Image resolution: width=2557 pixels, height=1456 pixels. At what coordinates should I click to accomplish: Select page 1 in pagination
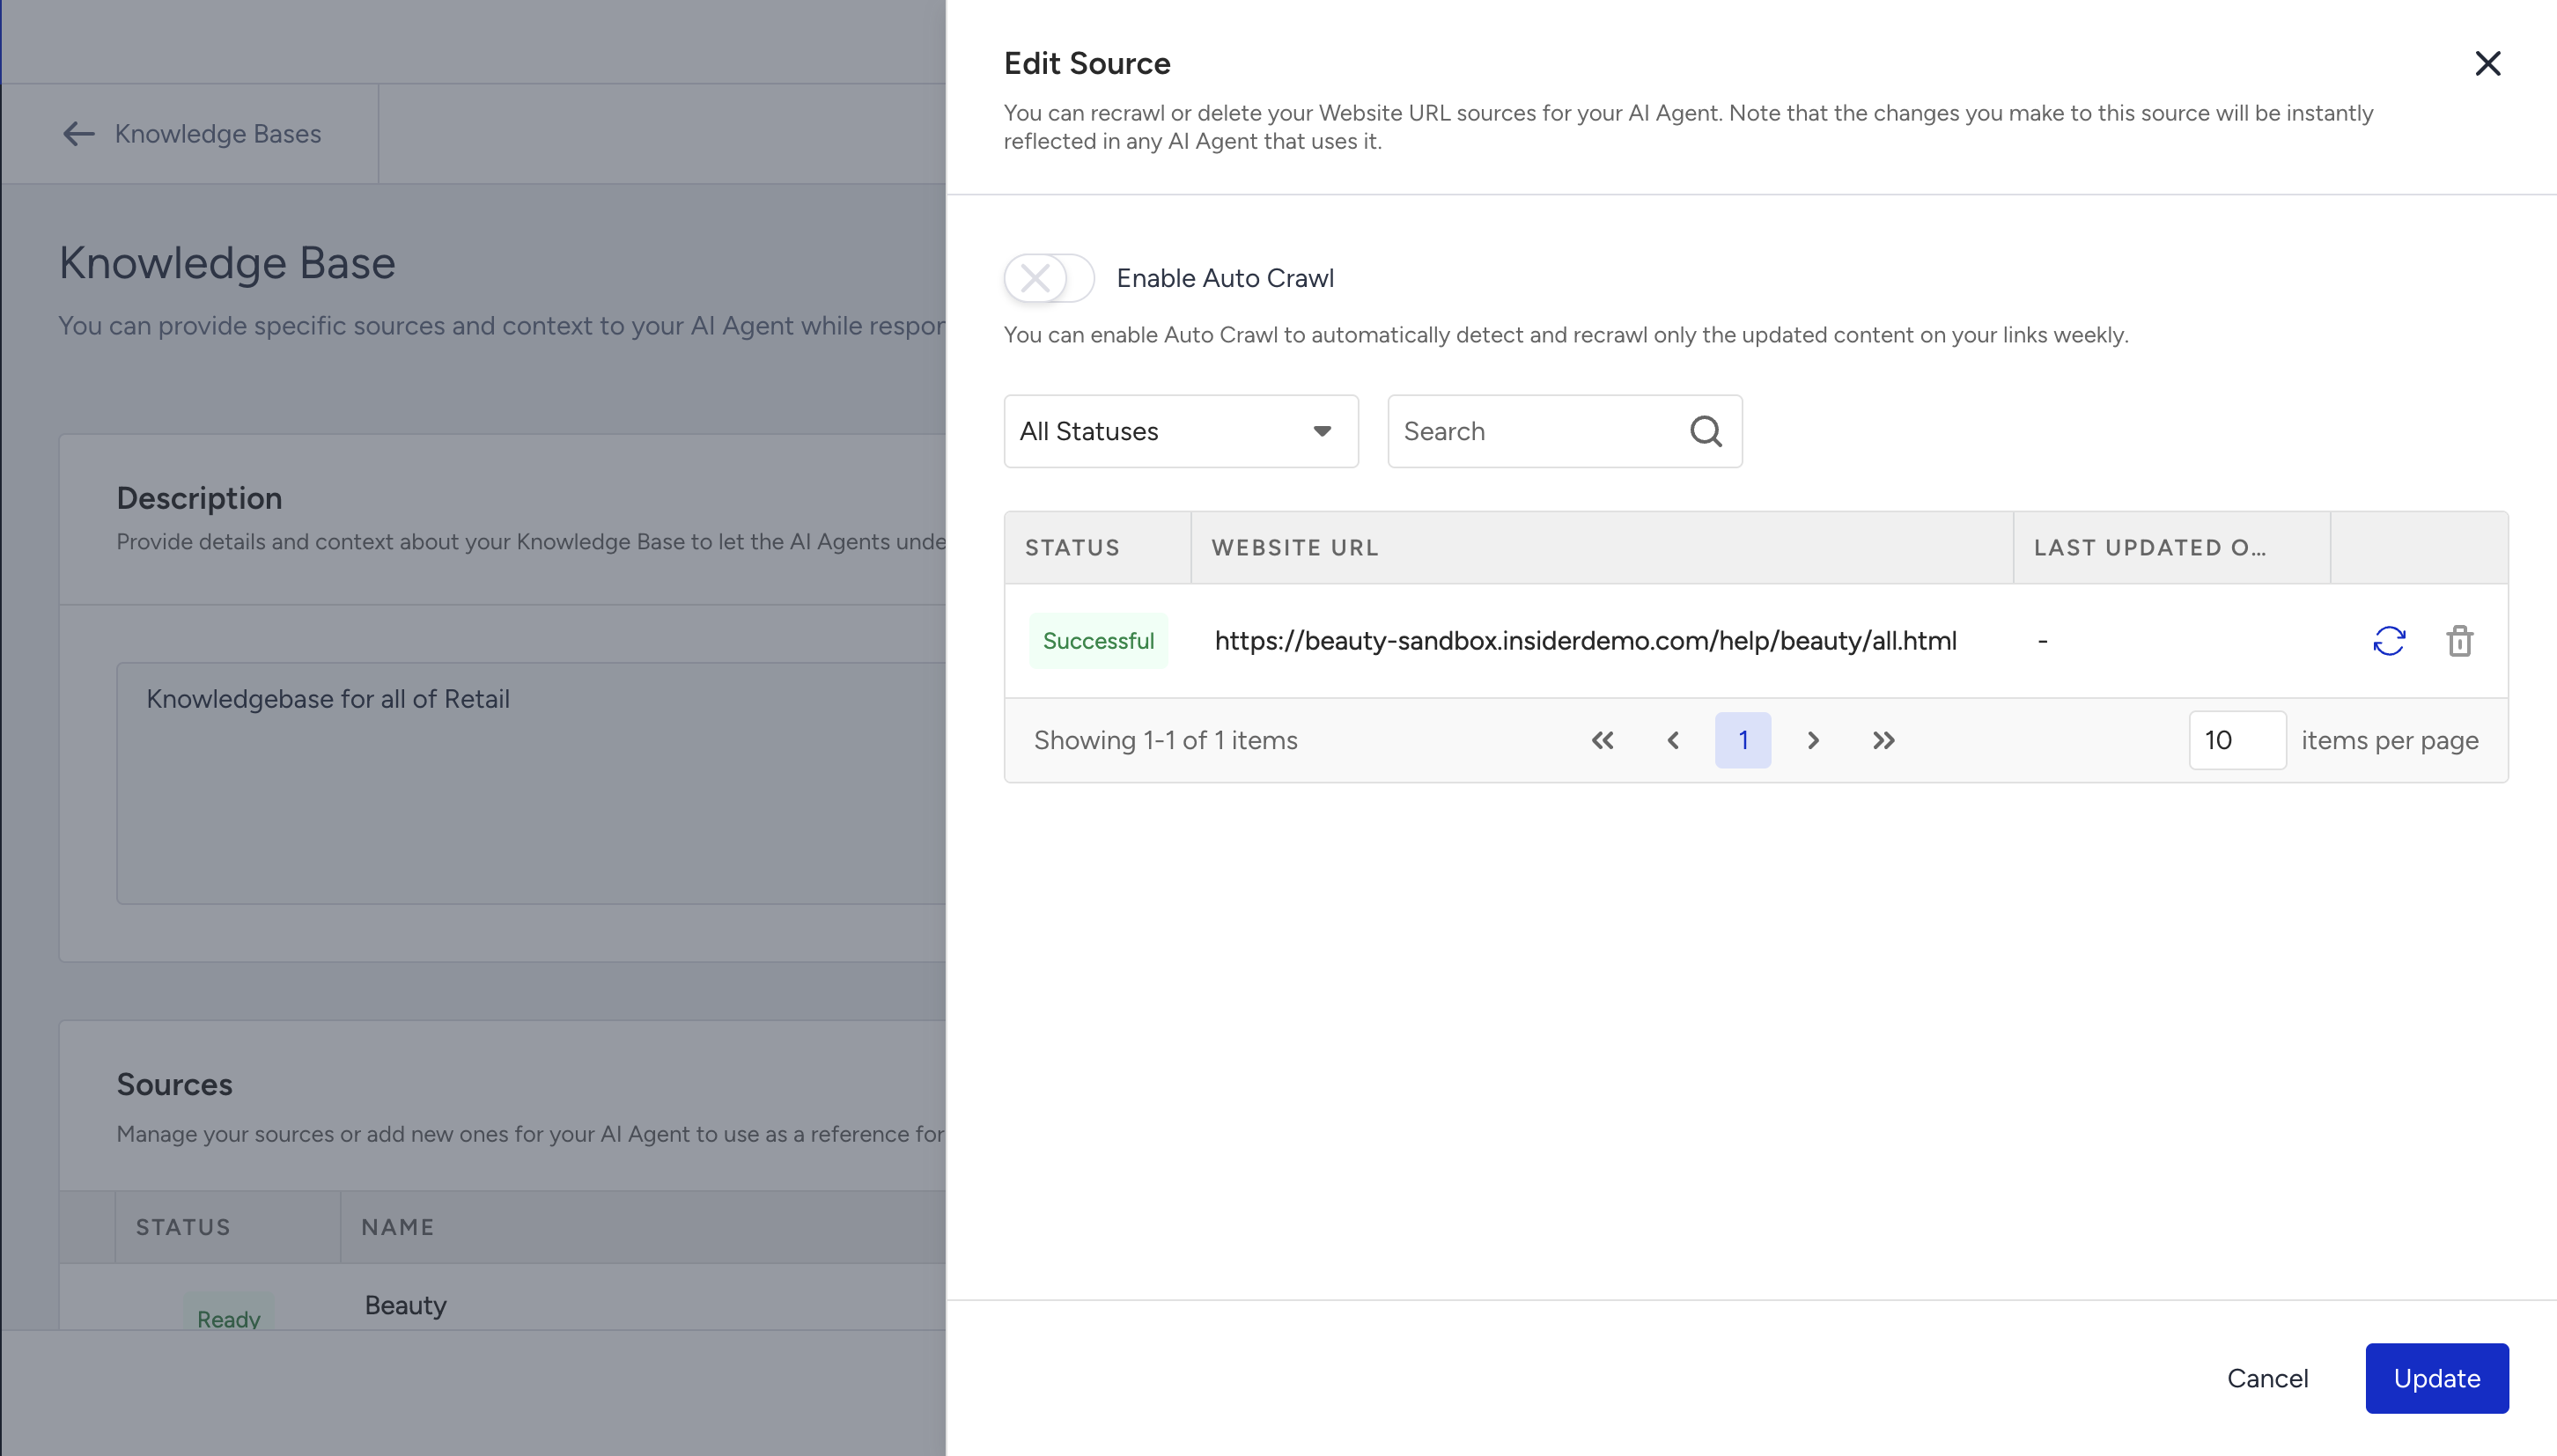[1743, 740]
